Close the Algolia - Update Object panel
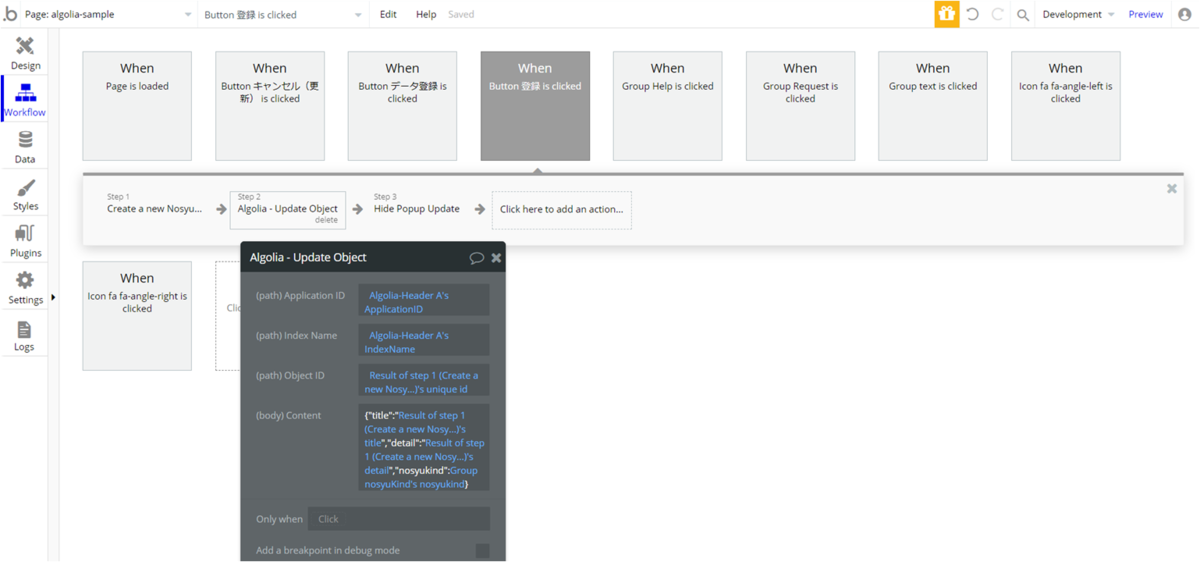Screen dimensions: 1200x562 (x=496, y=258)
